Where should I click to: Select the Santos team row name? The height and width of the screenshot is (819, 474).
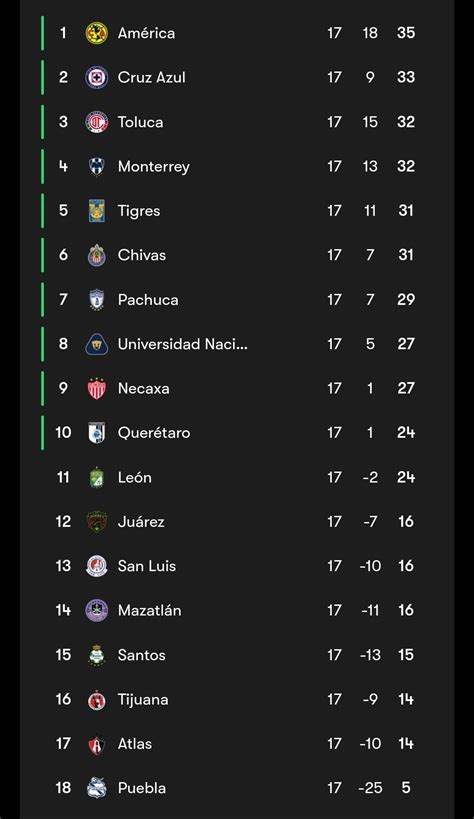tap(142, 655)
